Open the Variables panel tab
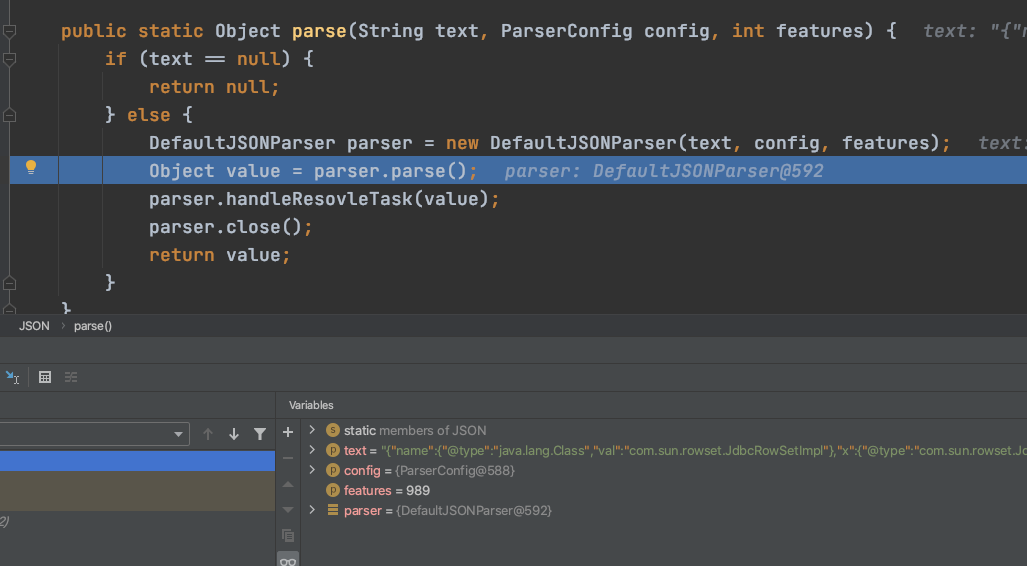This screenshot has width=1027, height=566. click(311, 406)
